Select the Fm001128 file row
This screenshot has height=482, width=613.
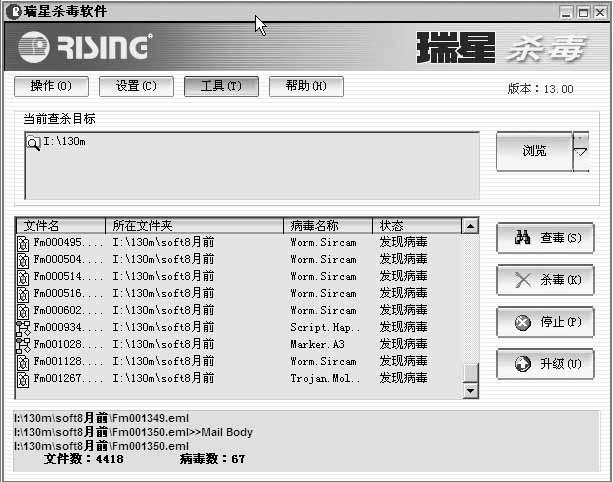point(239,362)
